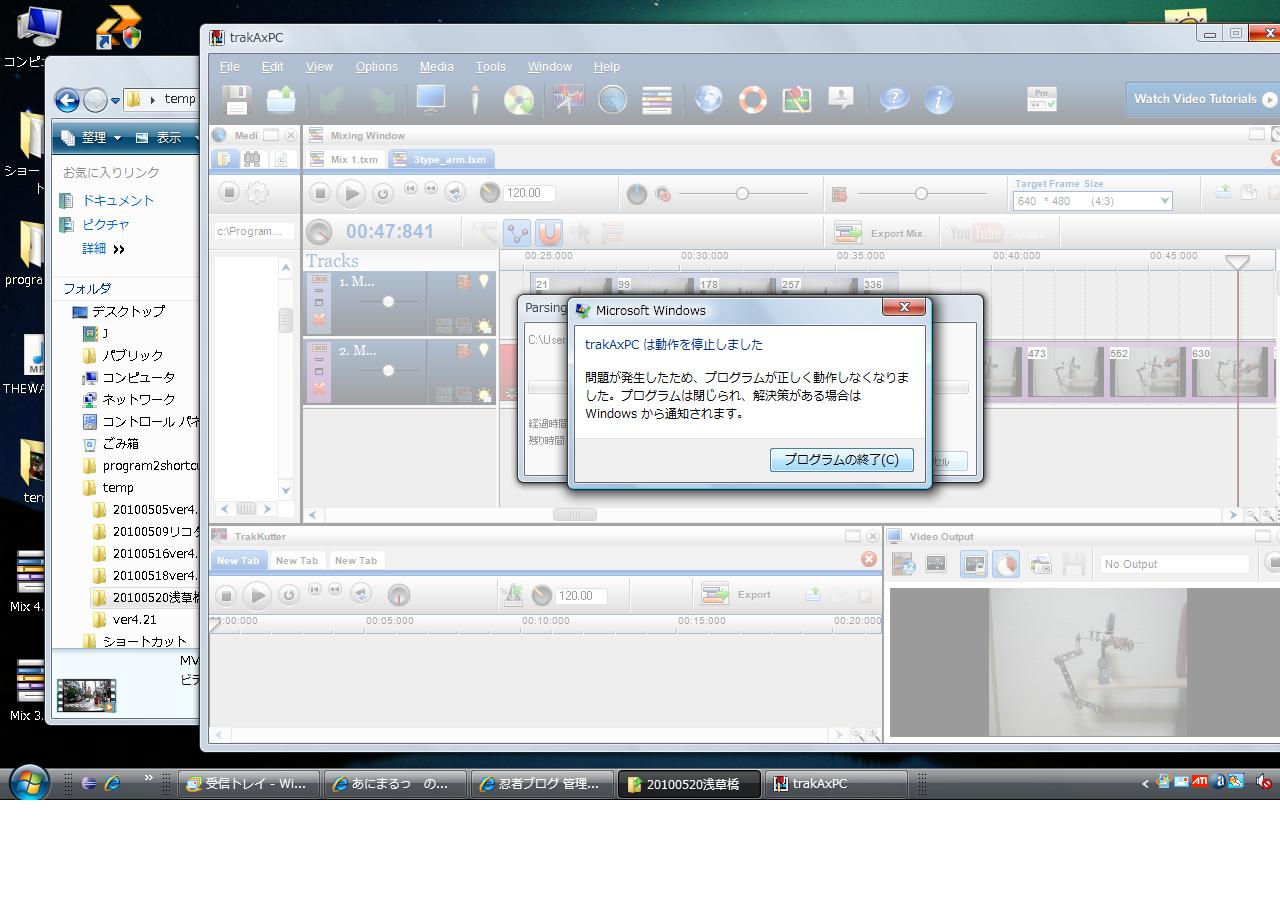Click the gear settings icon in Media panel

pos(257,193)
